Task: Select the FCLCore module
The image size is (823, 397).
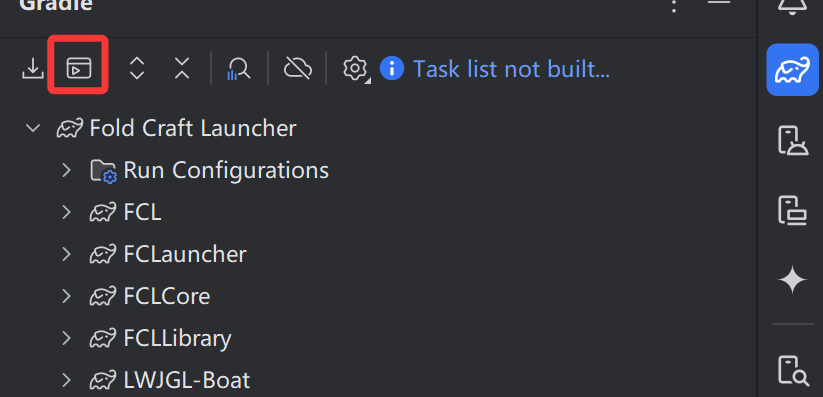Action: pyautogui.click(x=167, y=296)
